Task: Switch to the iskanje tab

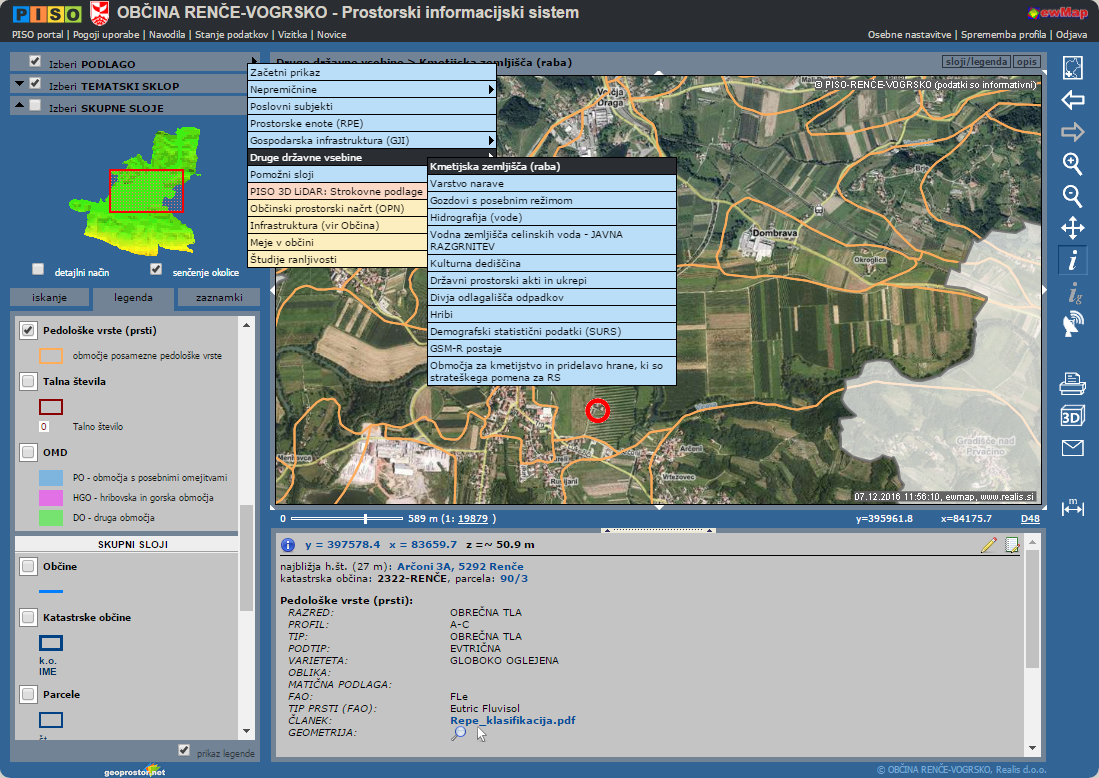Action: tap(49, 298)
